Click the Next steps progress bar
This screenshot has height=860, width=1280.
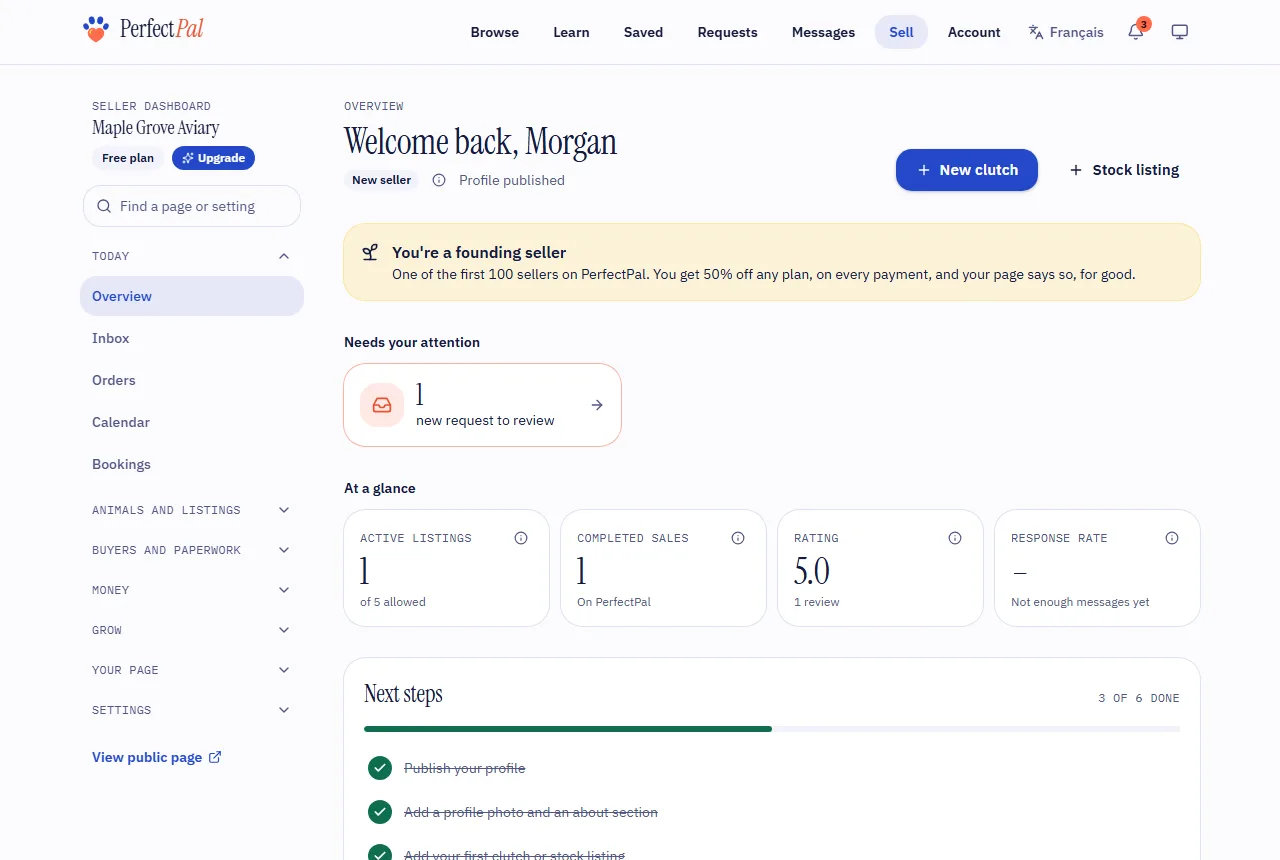pyautogui.click(x=772, y=729)
